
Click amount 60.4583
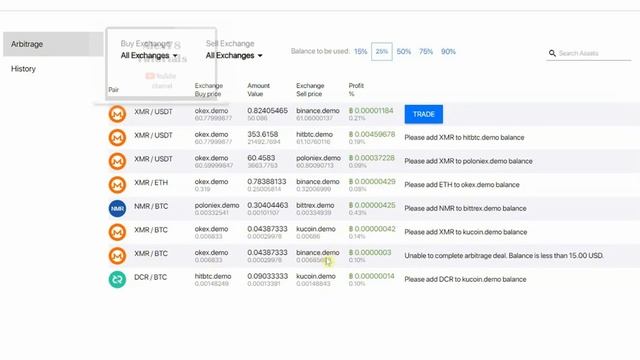click(x=261, y=158)
